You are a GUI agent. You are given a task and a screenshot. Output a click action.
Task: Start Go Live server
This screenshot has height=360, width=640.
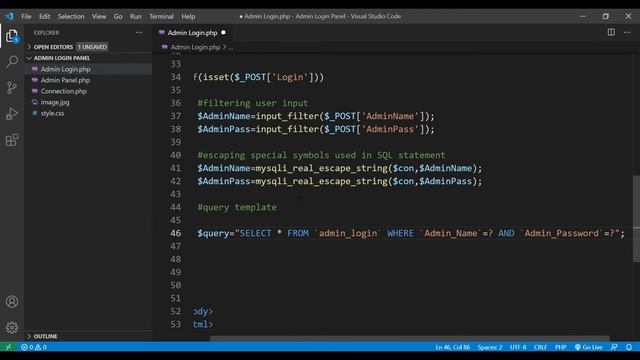click(588, 347)
